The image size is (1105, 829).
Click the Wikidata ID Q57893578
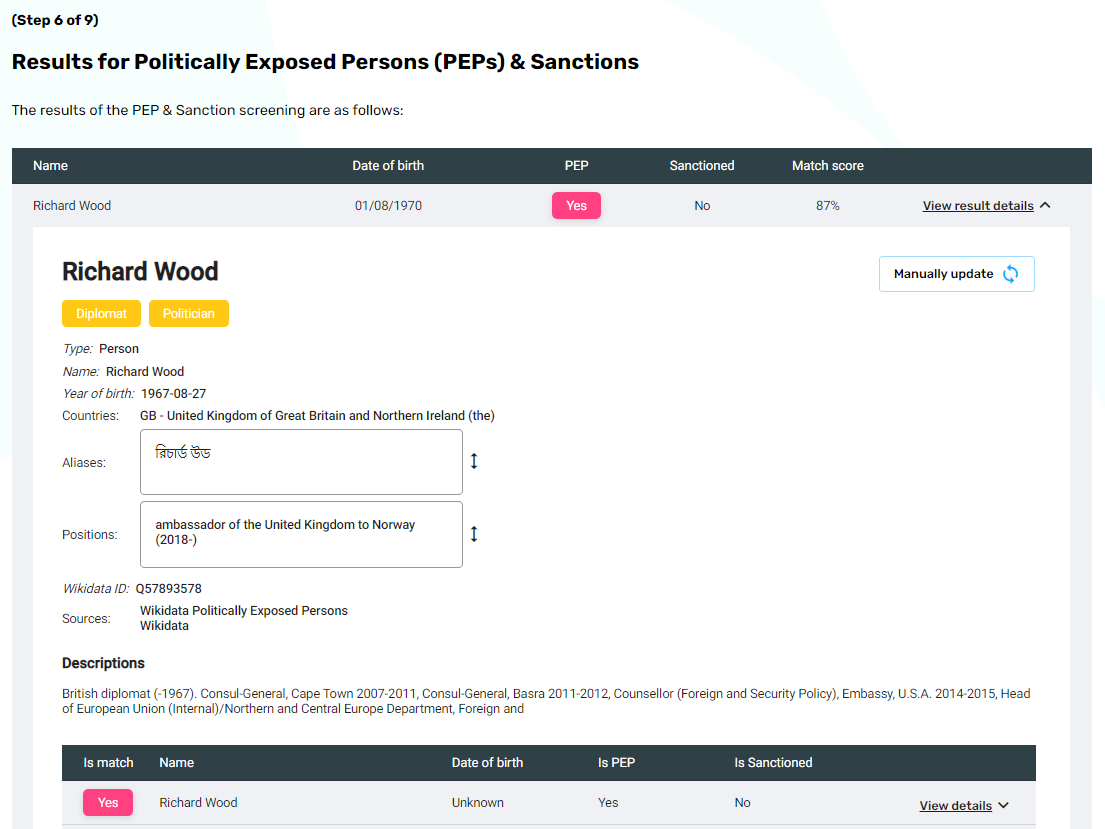[x=168, y=589]
